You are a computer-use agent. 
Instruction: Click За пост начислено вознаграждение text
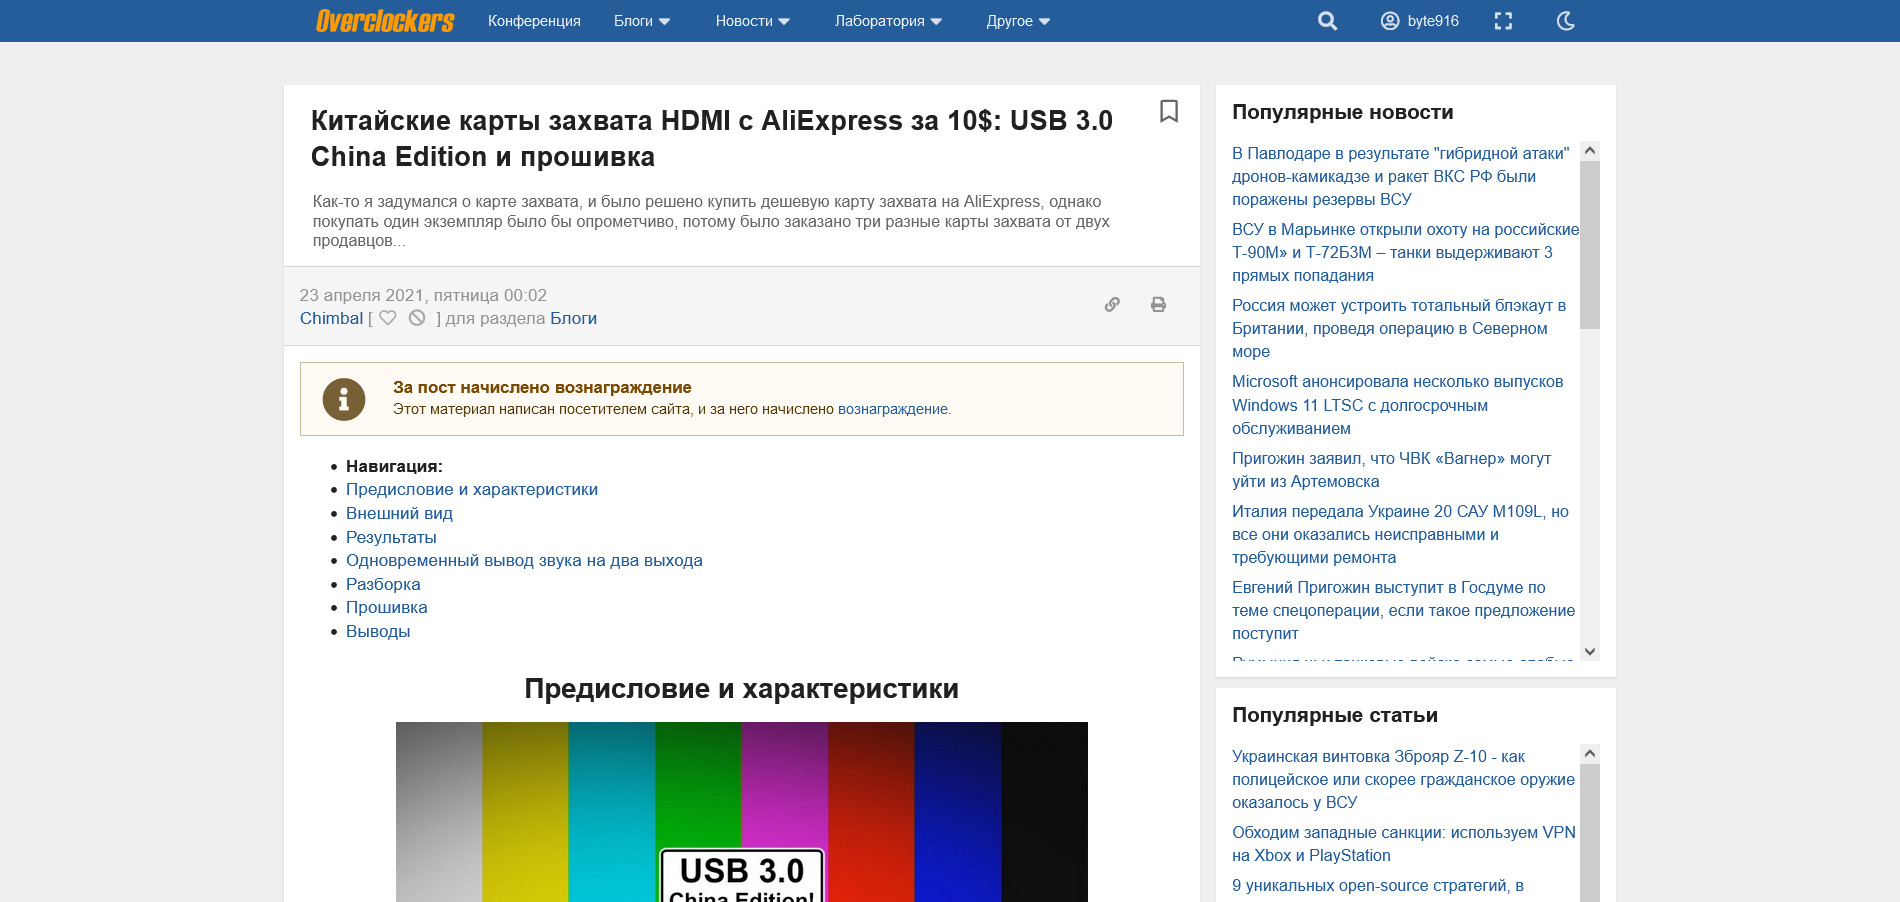tap(542, 387)
